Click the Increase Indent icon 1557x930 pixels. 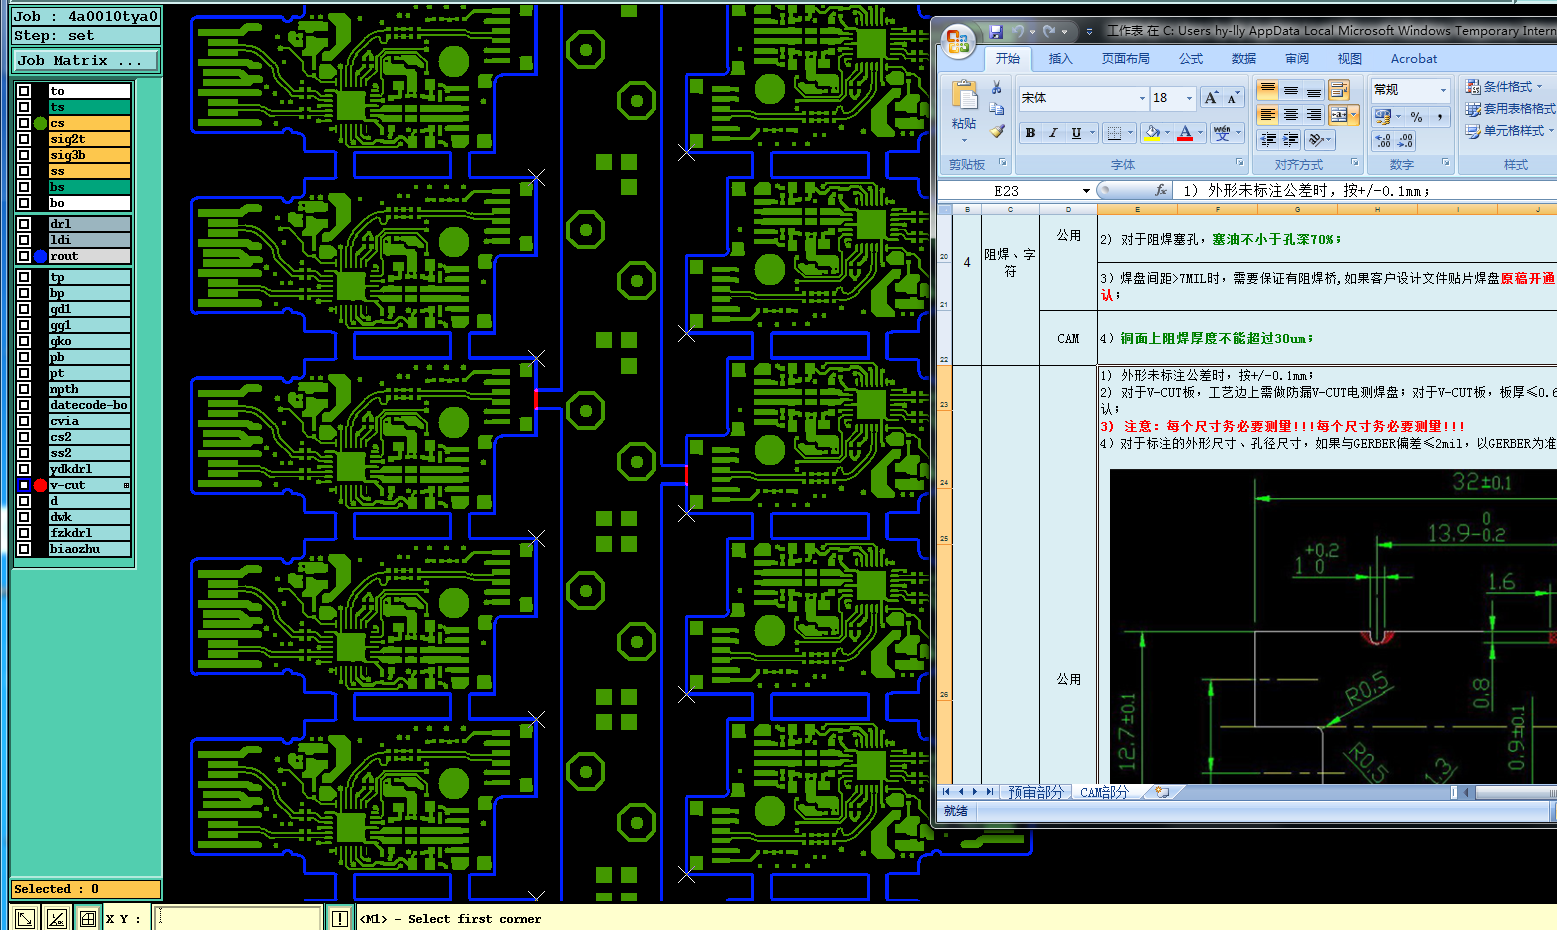tap(1291, 140)
